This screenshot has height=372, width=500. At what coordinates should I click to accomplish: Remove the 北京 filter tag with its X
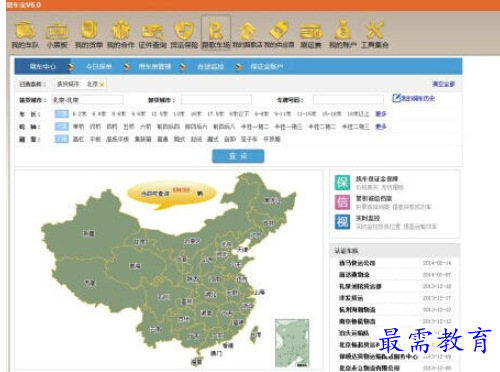pyautogui.click(x=102, y=84)
